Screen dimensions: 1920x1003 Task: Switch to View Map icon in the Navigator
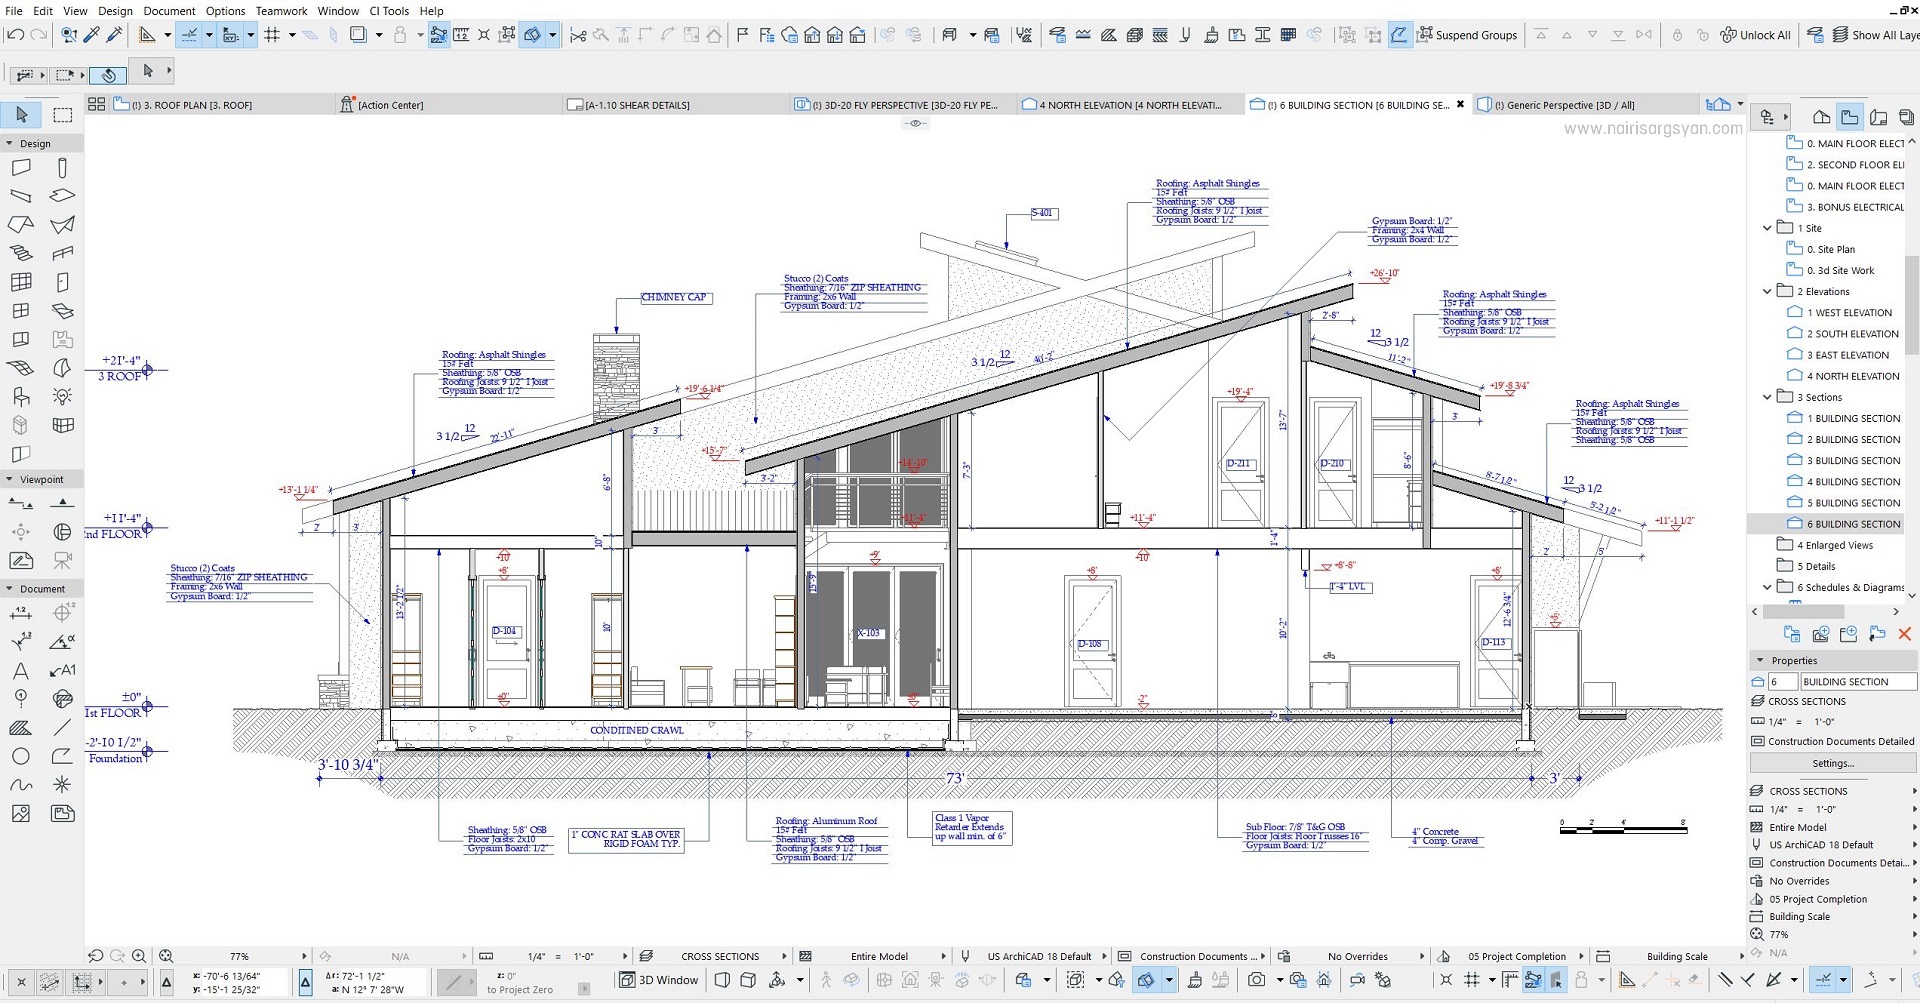1850,117
